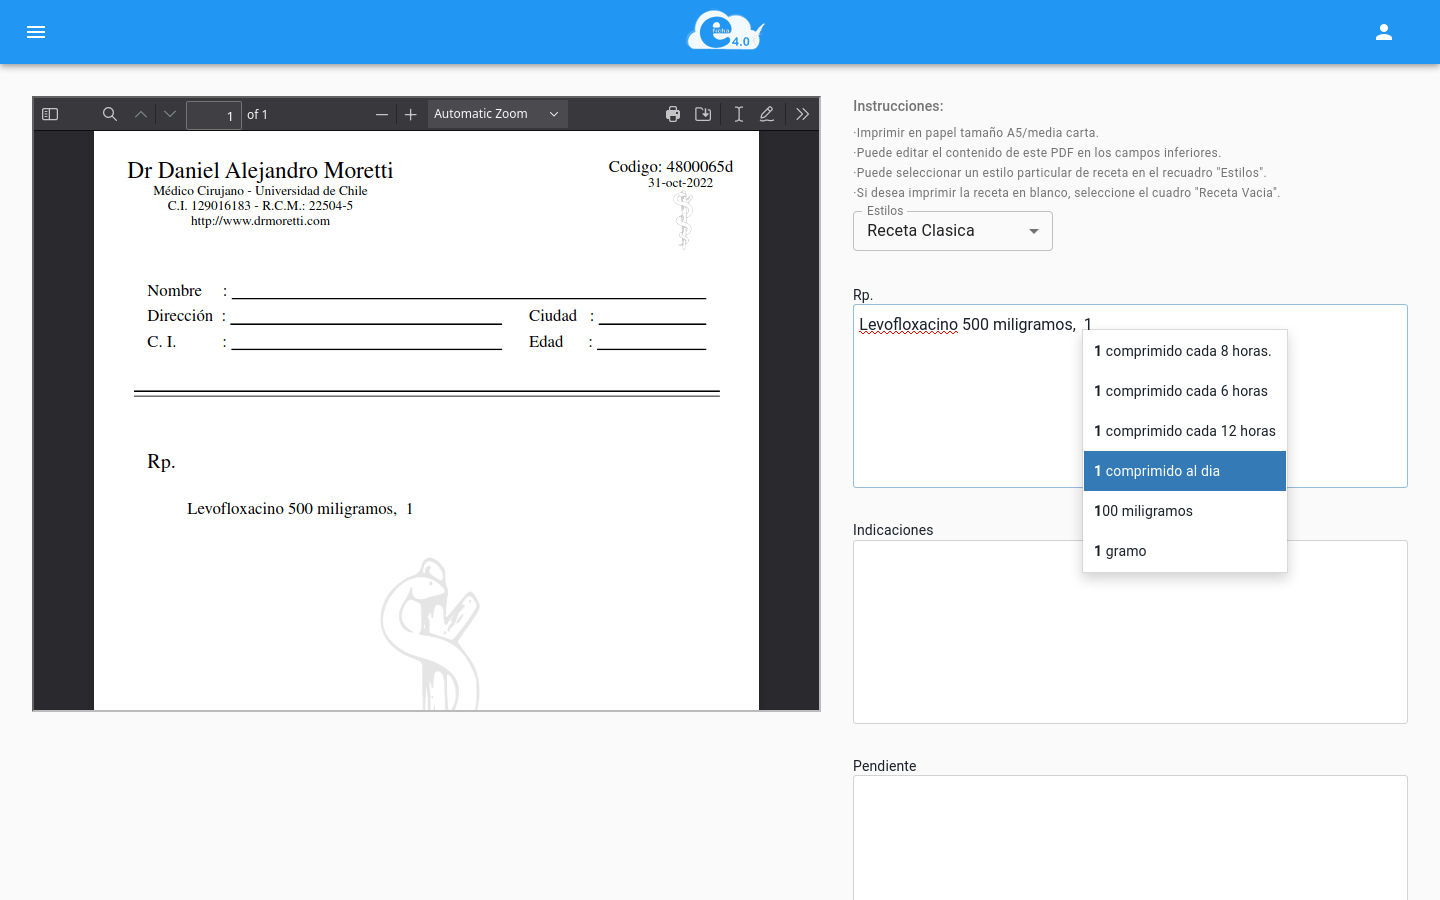1440x900 pixels.
Task: Select '1 comprimido cada 12 horas' suggestion
Action: (1184, 430)
